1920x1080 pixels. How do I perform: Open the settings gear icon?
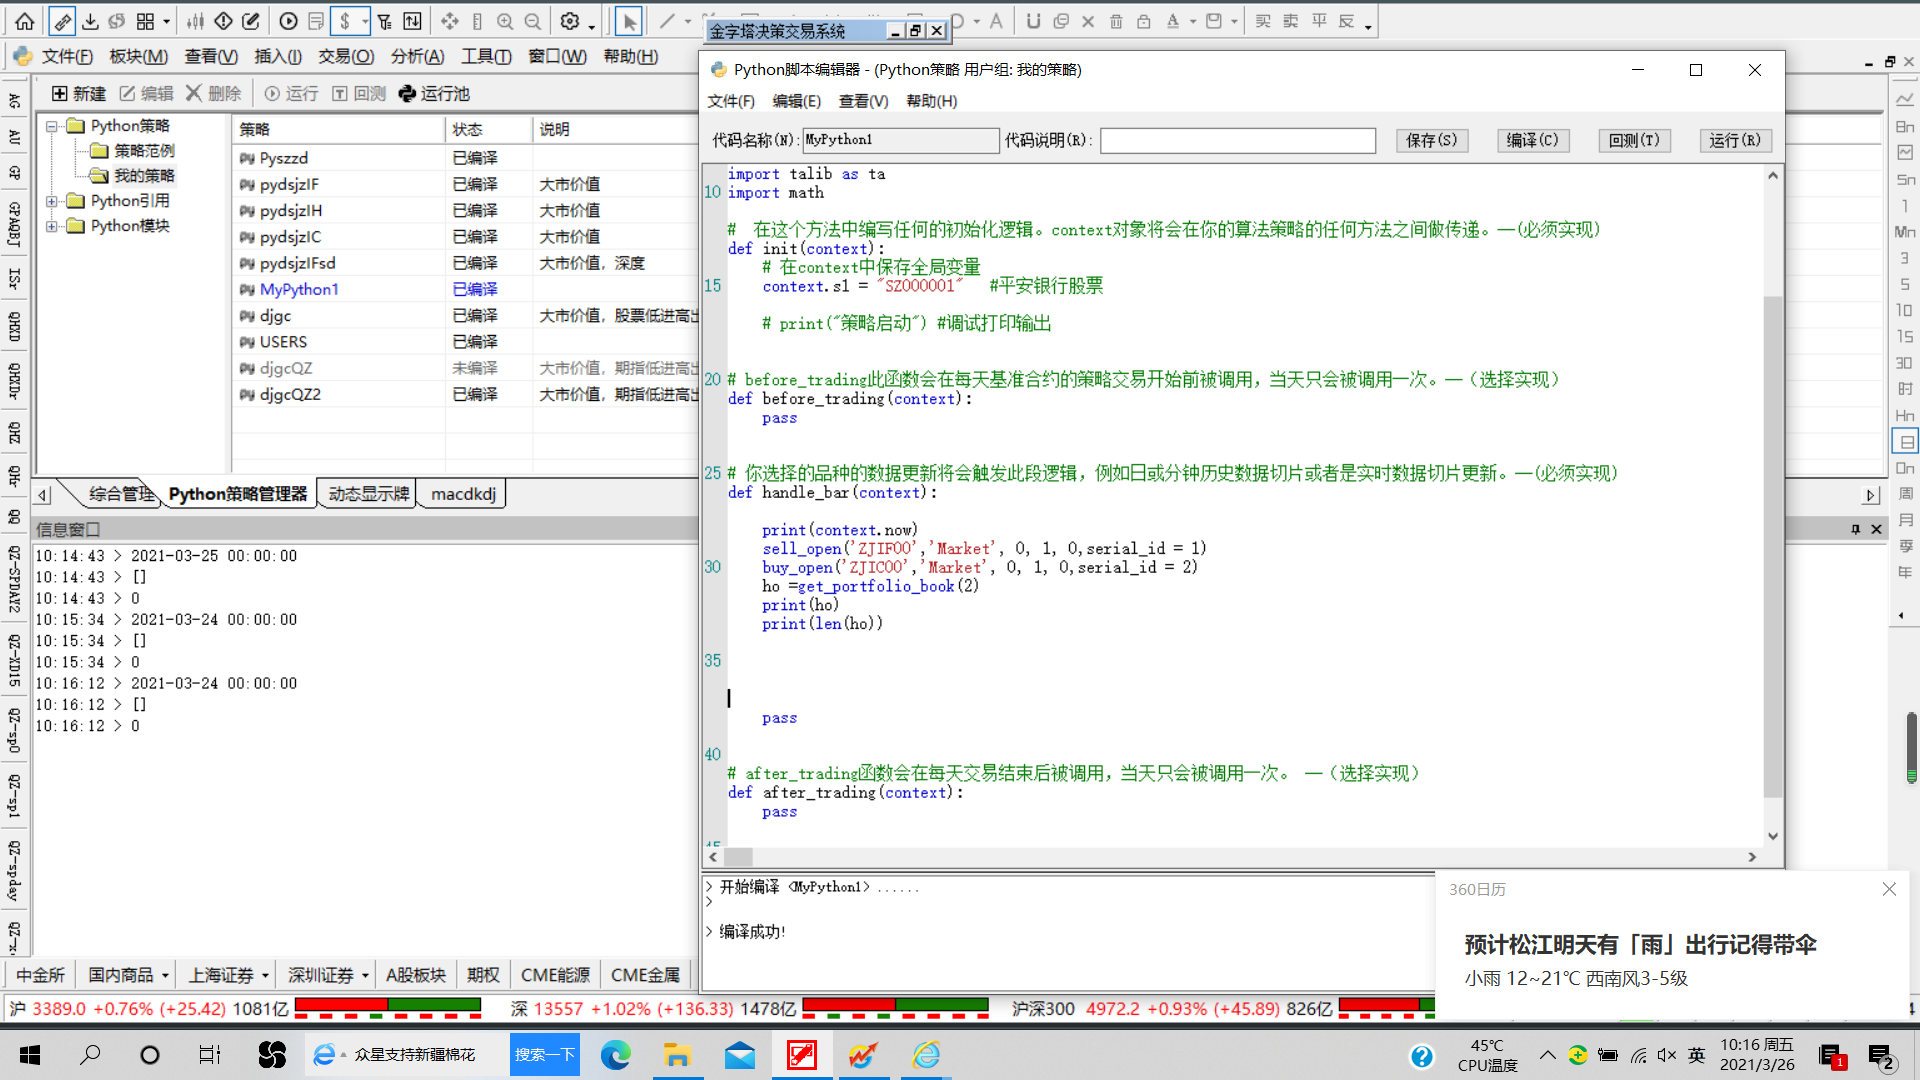[570, 21]
